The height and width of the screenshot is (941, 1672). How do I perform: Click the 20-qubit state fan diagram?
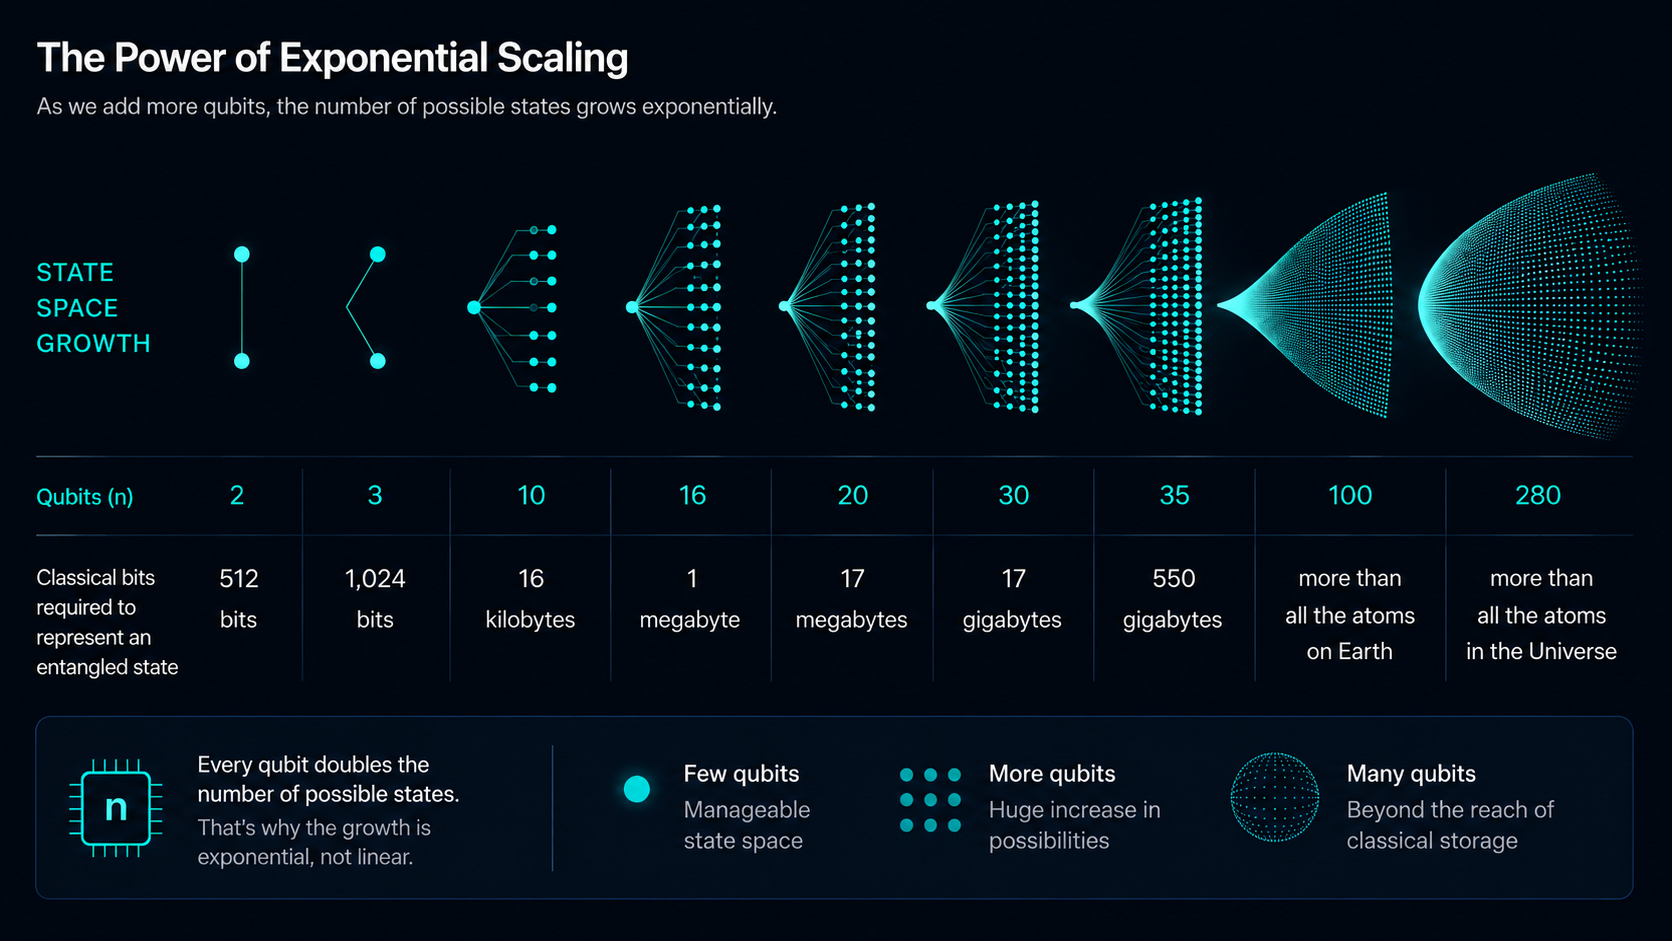[x=828, y=307]
